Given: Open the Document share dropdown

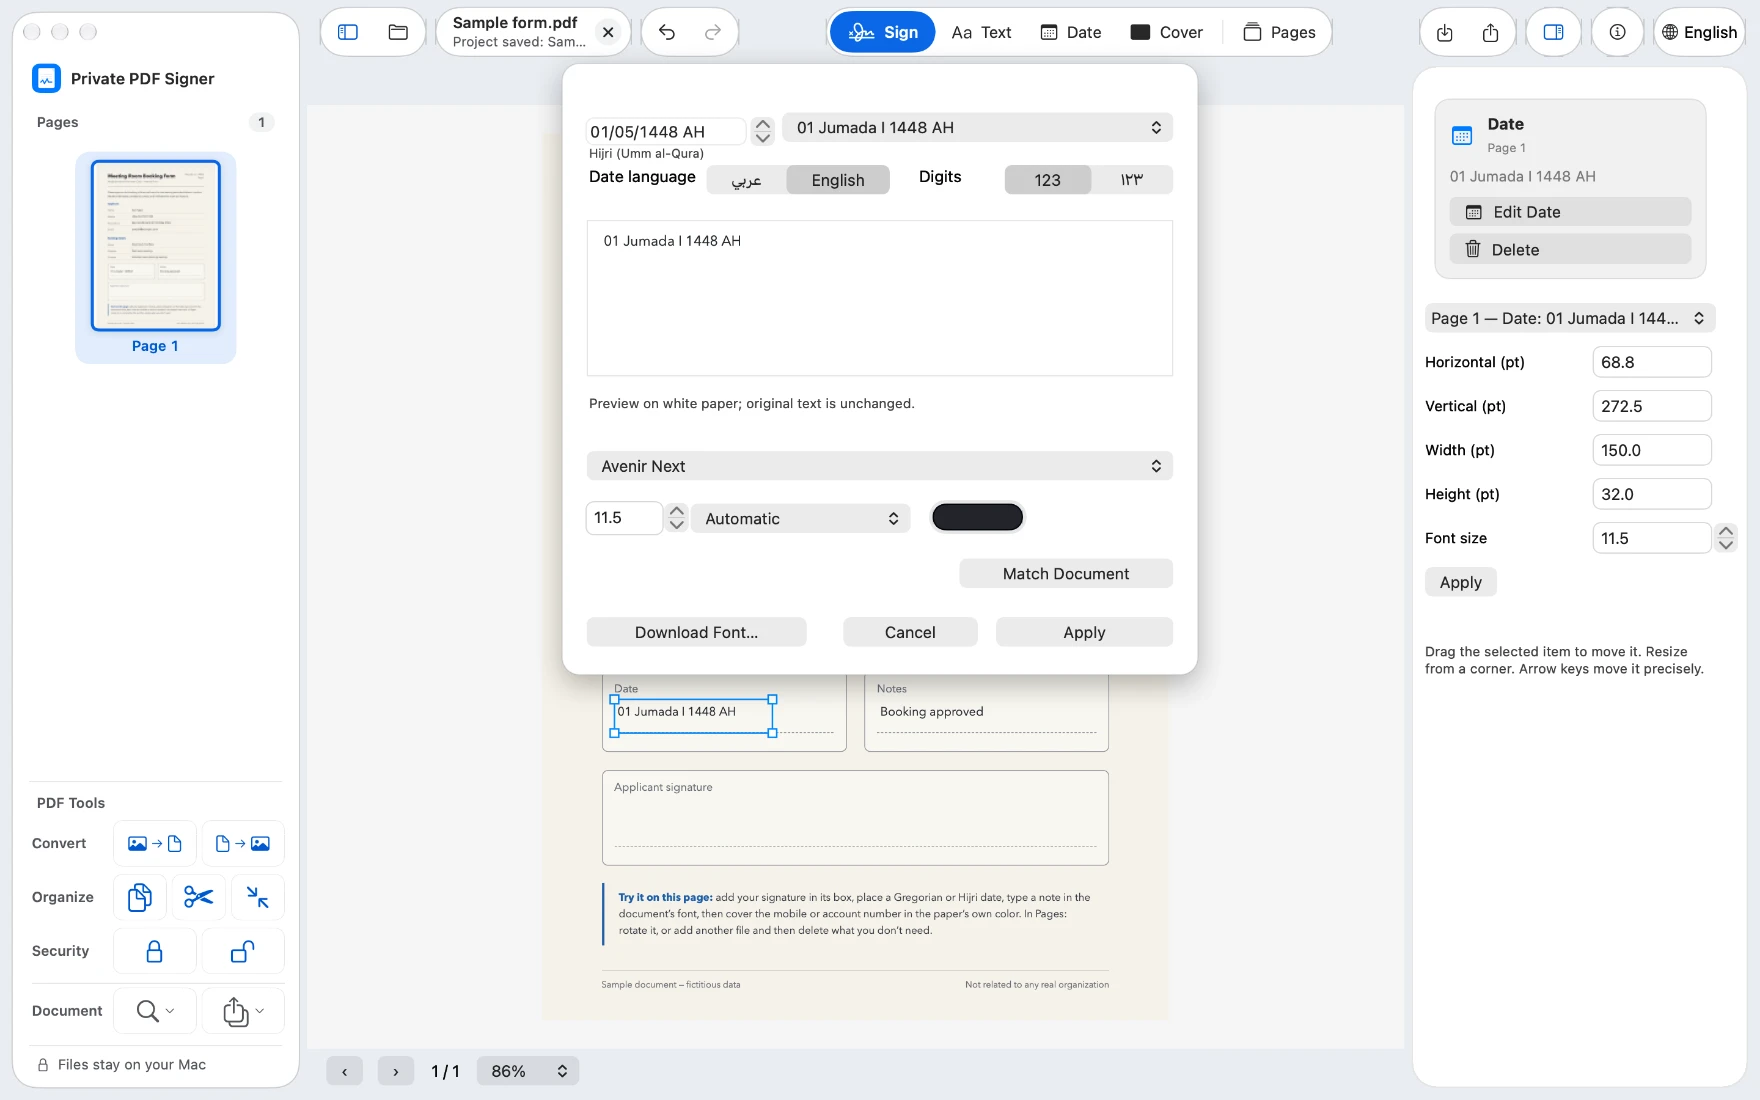Looking at the screenshot, I should (x=243, y=1011).
